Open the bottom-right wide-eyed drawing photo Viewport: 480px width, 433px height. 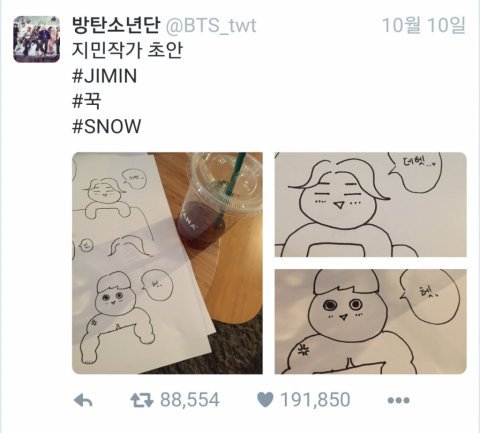pyautogui.click(x=371, y=322)
